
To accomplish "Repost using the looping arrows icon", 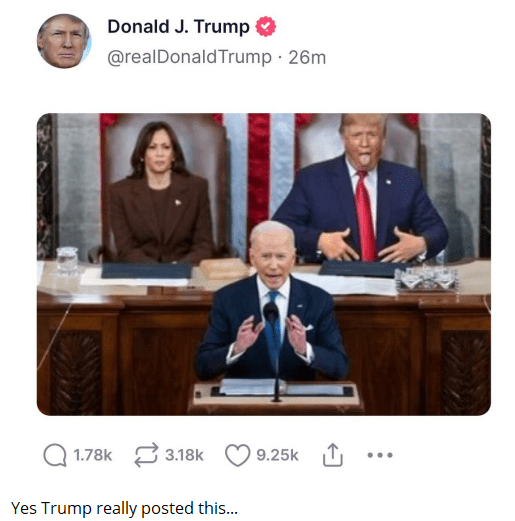I will [146, 455].
